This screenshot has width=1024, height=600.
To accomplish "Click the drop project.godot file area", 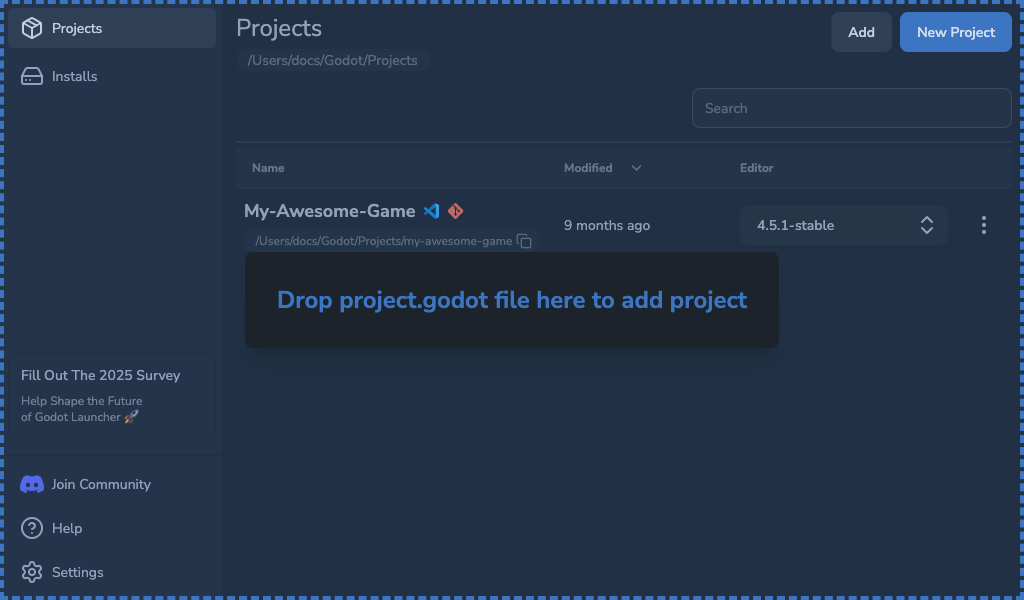I will [x=512, y=300].
